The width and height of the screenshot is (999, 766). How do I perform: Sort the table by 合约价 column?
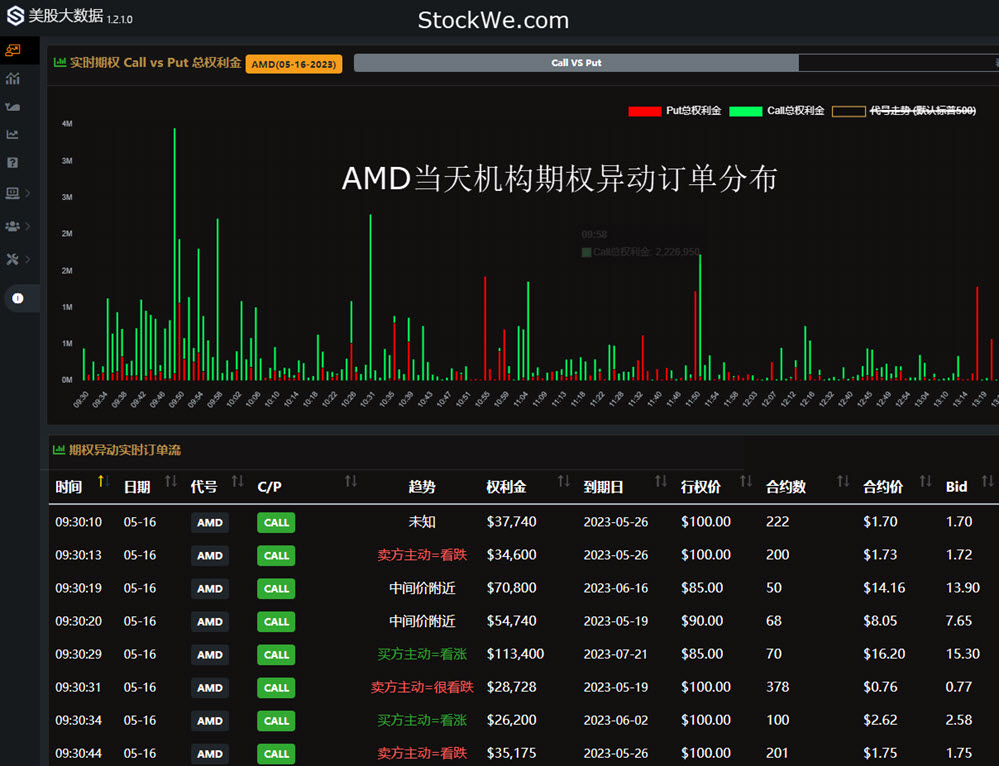click(926, 482)
